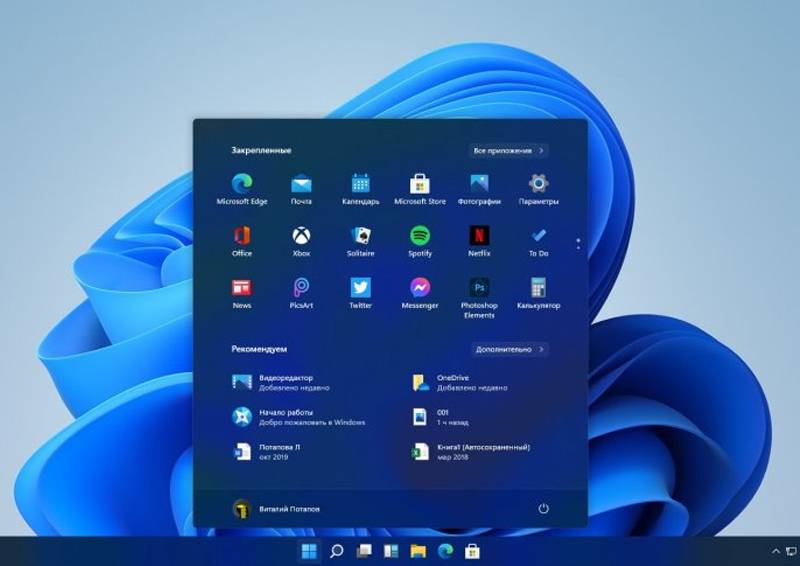Click the Start button on the taskbar
Screen dimensions: 800x566
pos(309,551)
